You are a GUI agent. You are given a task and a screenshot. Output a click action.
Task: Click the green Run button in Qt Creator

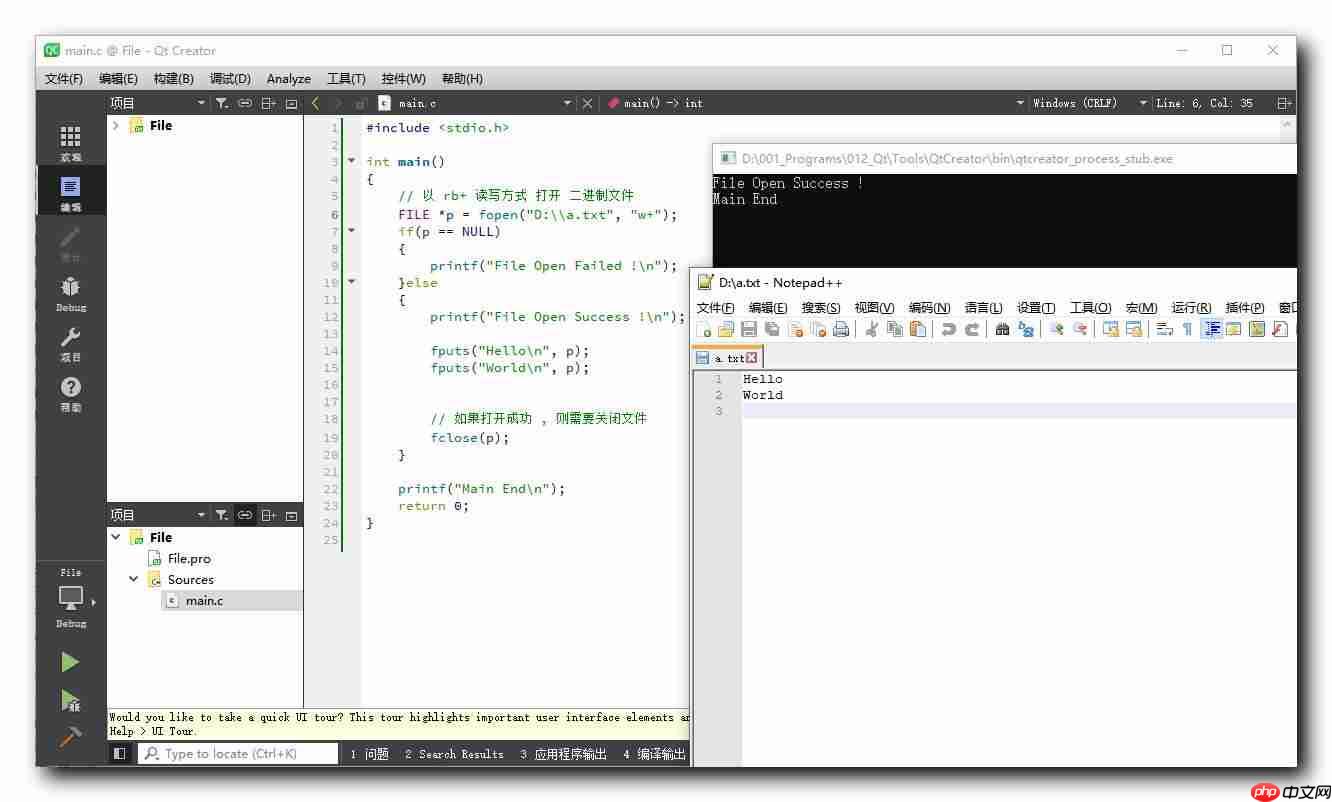click(x=70, y=662)
